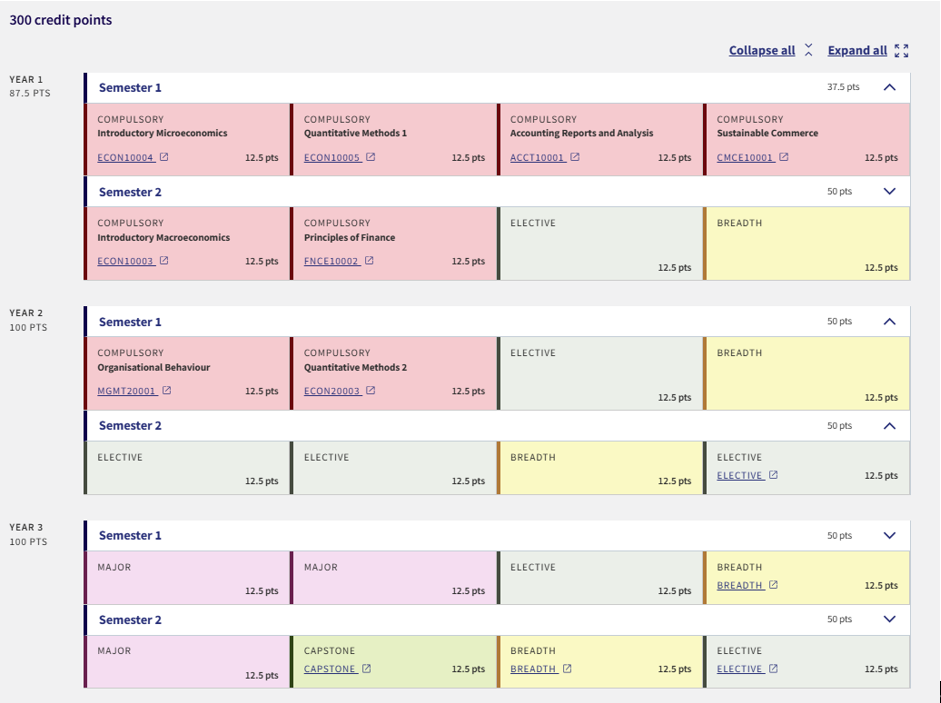Collapse Year 1 Semester 1 chevron
Image resolution: width=941 pixels, height=703 pixels.
coord(889,87)
